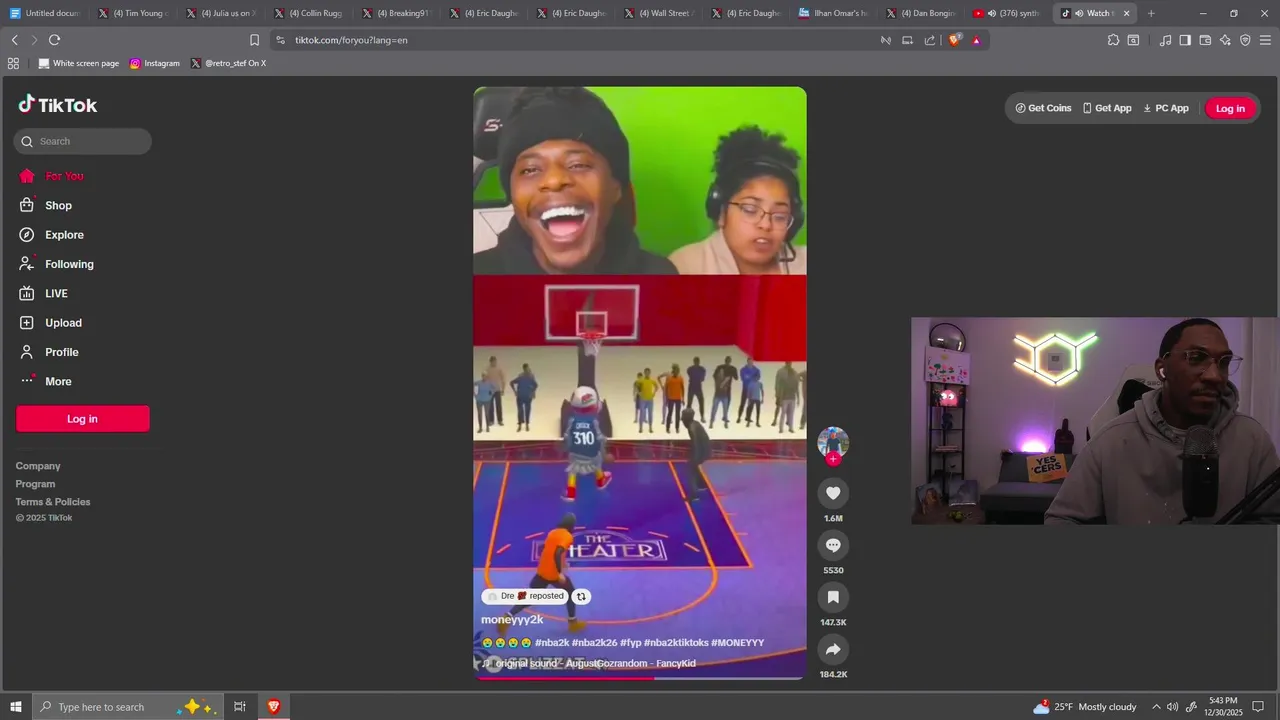Follow the creator with the red plus
This screenshot has height=720, width=1280.
pyautogui.click(x=833, y=459)
